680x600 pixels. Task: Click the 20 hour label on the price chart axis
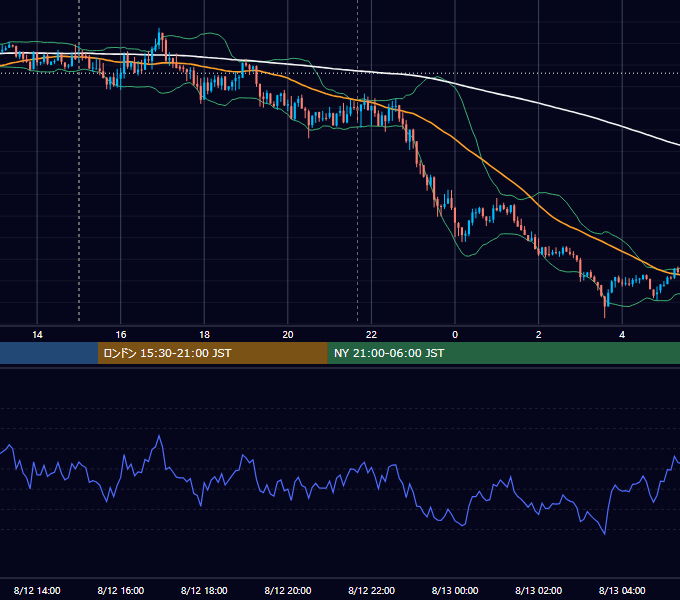288,335
